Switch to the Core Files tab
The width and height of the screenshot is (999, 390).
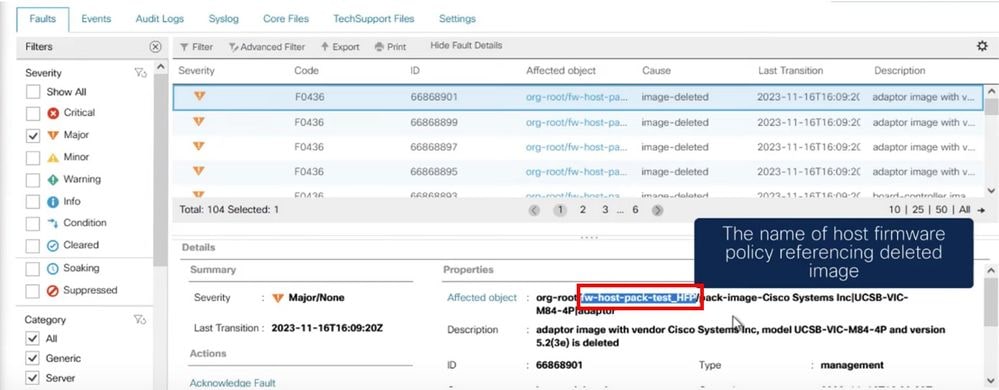[285, 18]
